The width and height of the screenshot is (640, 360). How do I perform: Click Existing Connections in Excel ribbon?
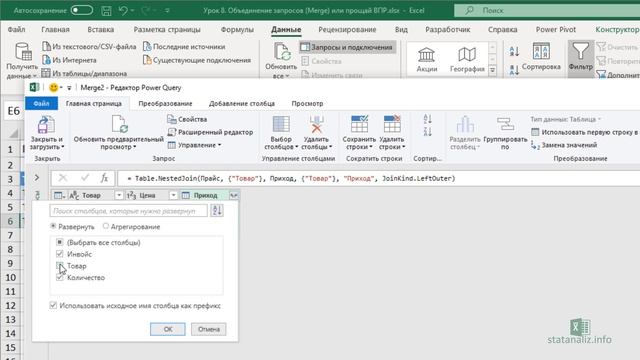(x=197, y=60)
